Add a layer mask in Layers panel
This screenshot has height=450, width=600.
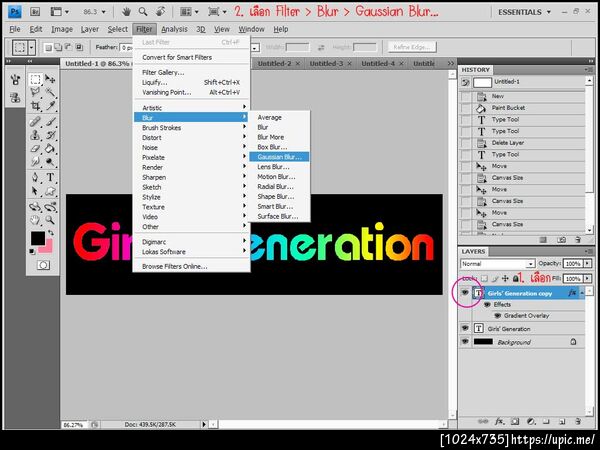click(x=515, y=421)
